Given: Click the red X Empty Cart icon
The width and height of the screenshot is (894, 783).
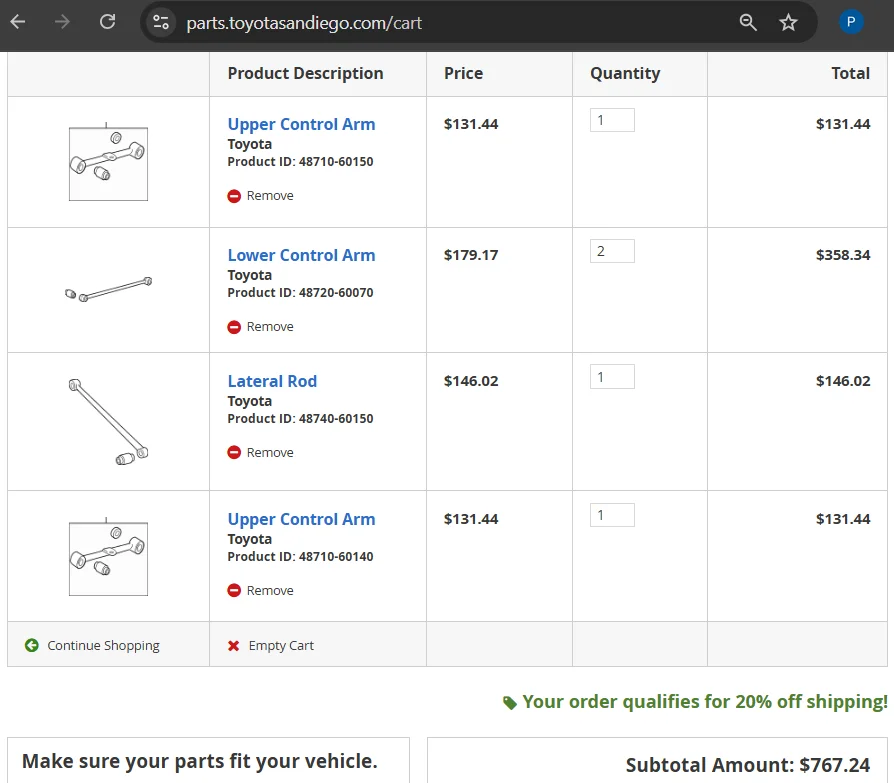Looking at the screenshot, I should 234,646.
